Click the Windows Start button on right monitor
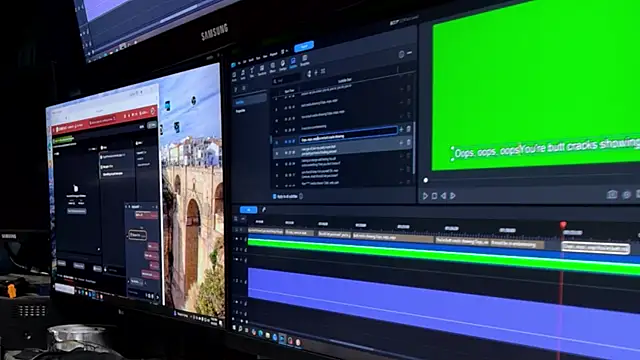640x360 pixels. point(234,327)
